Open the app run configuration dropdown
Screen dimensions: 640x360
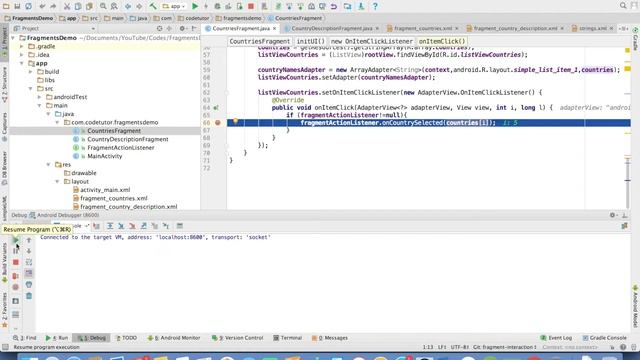tap(174, 6)
